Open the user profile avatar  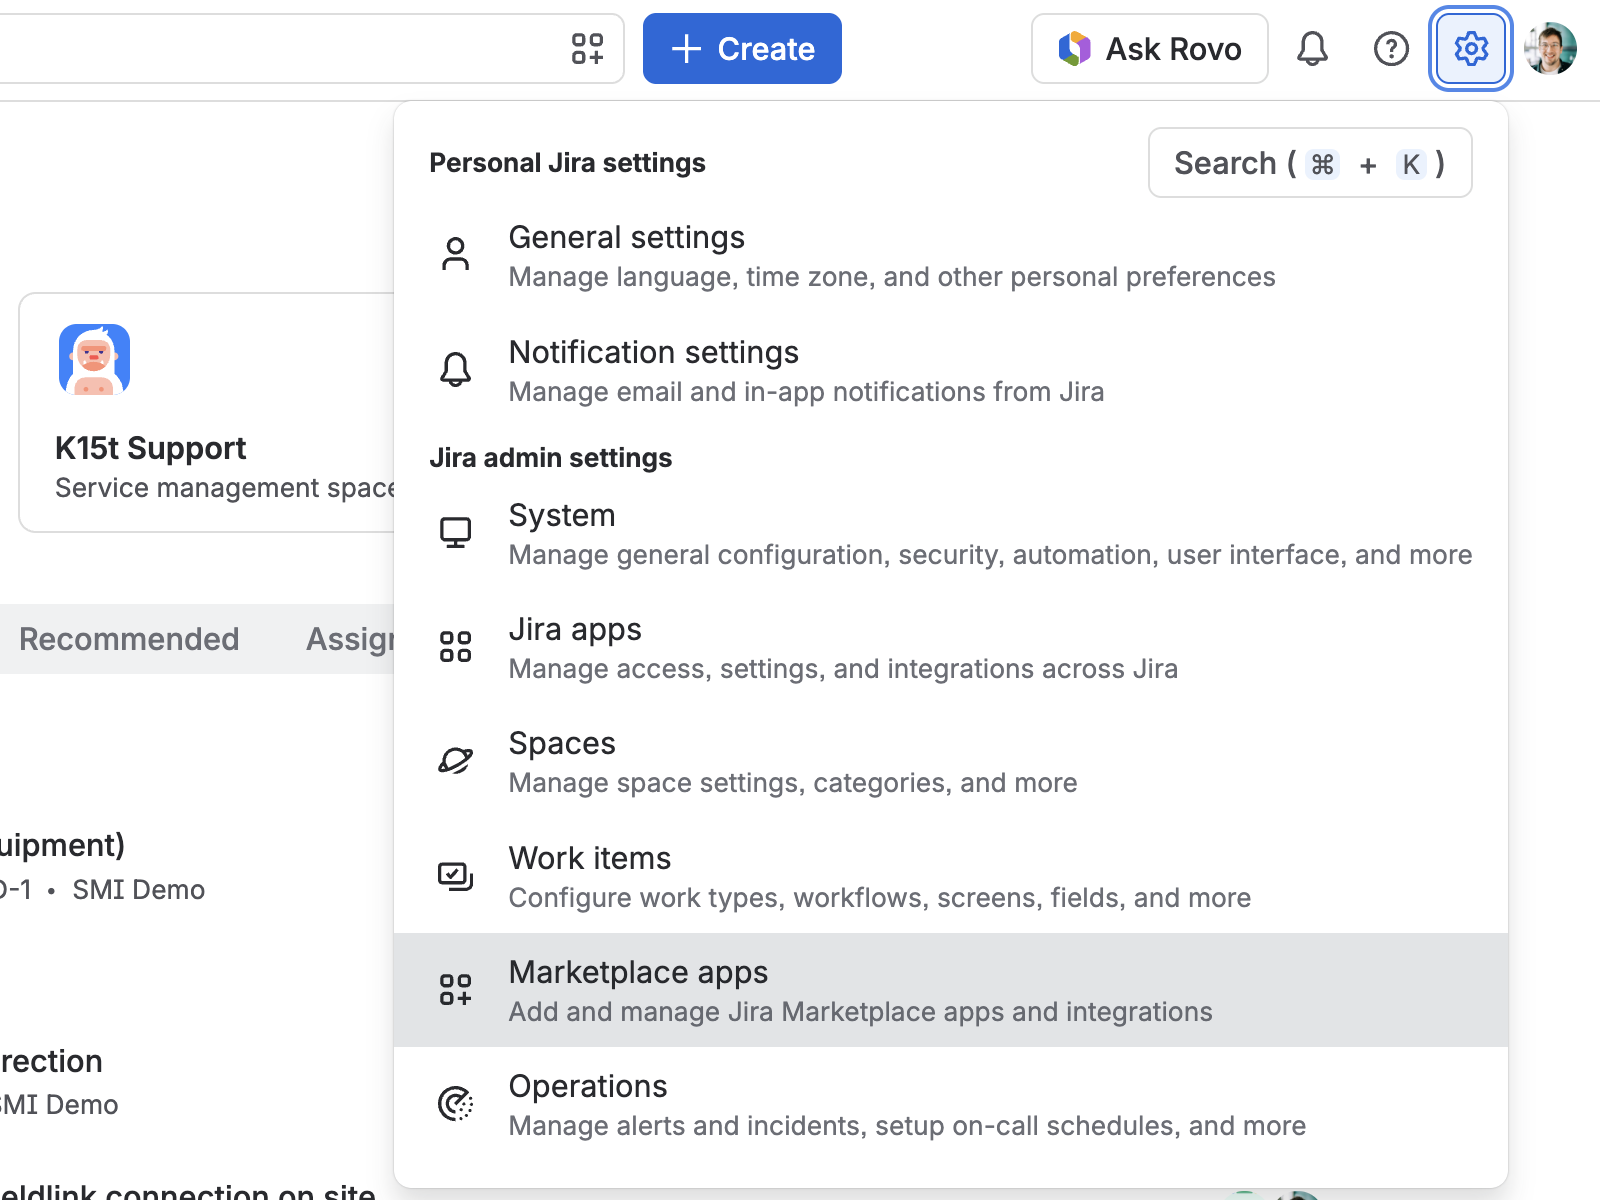1550,48
